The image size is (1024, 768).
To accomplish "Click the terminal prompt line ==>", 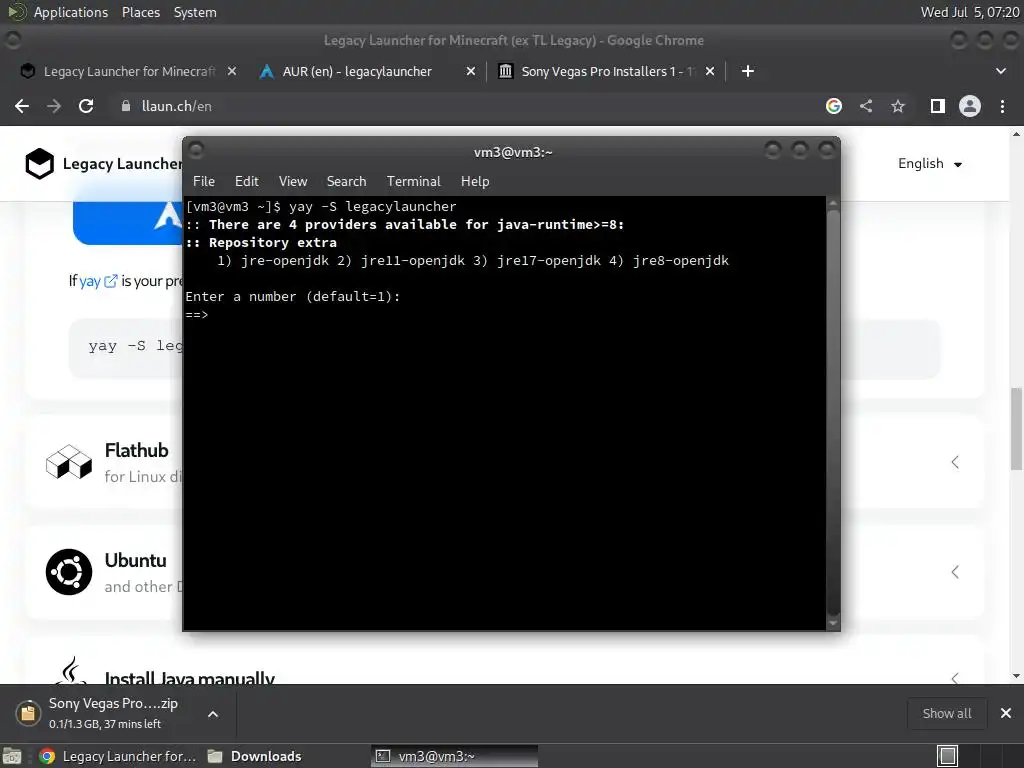I will pos(197,315).
